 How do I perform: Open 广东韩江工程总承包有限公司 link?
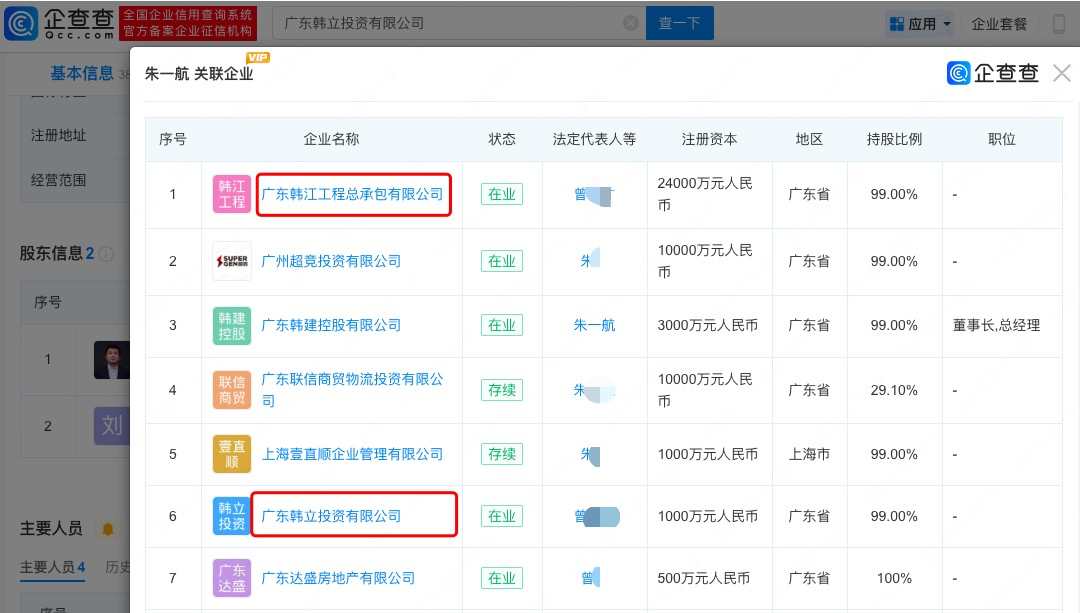[x=353, y=194]
